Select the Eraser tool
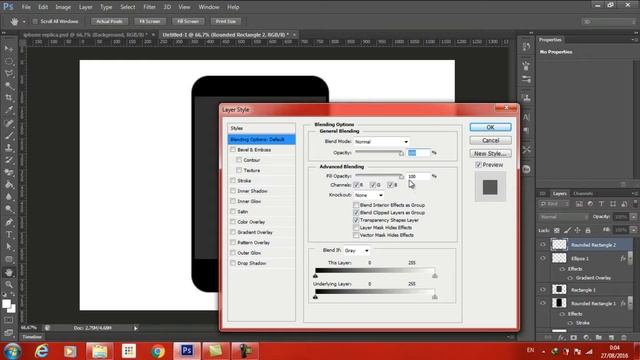The height and width of the screenshot is (360, 640). click(9, 172)
